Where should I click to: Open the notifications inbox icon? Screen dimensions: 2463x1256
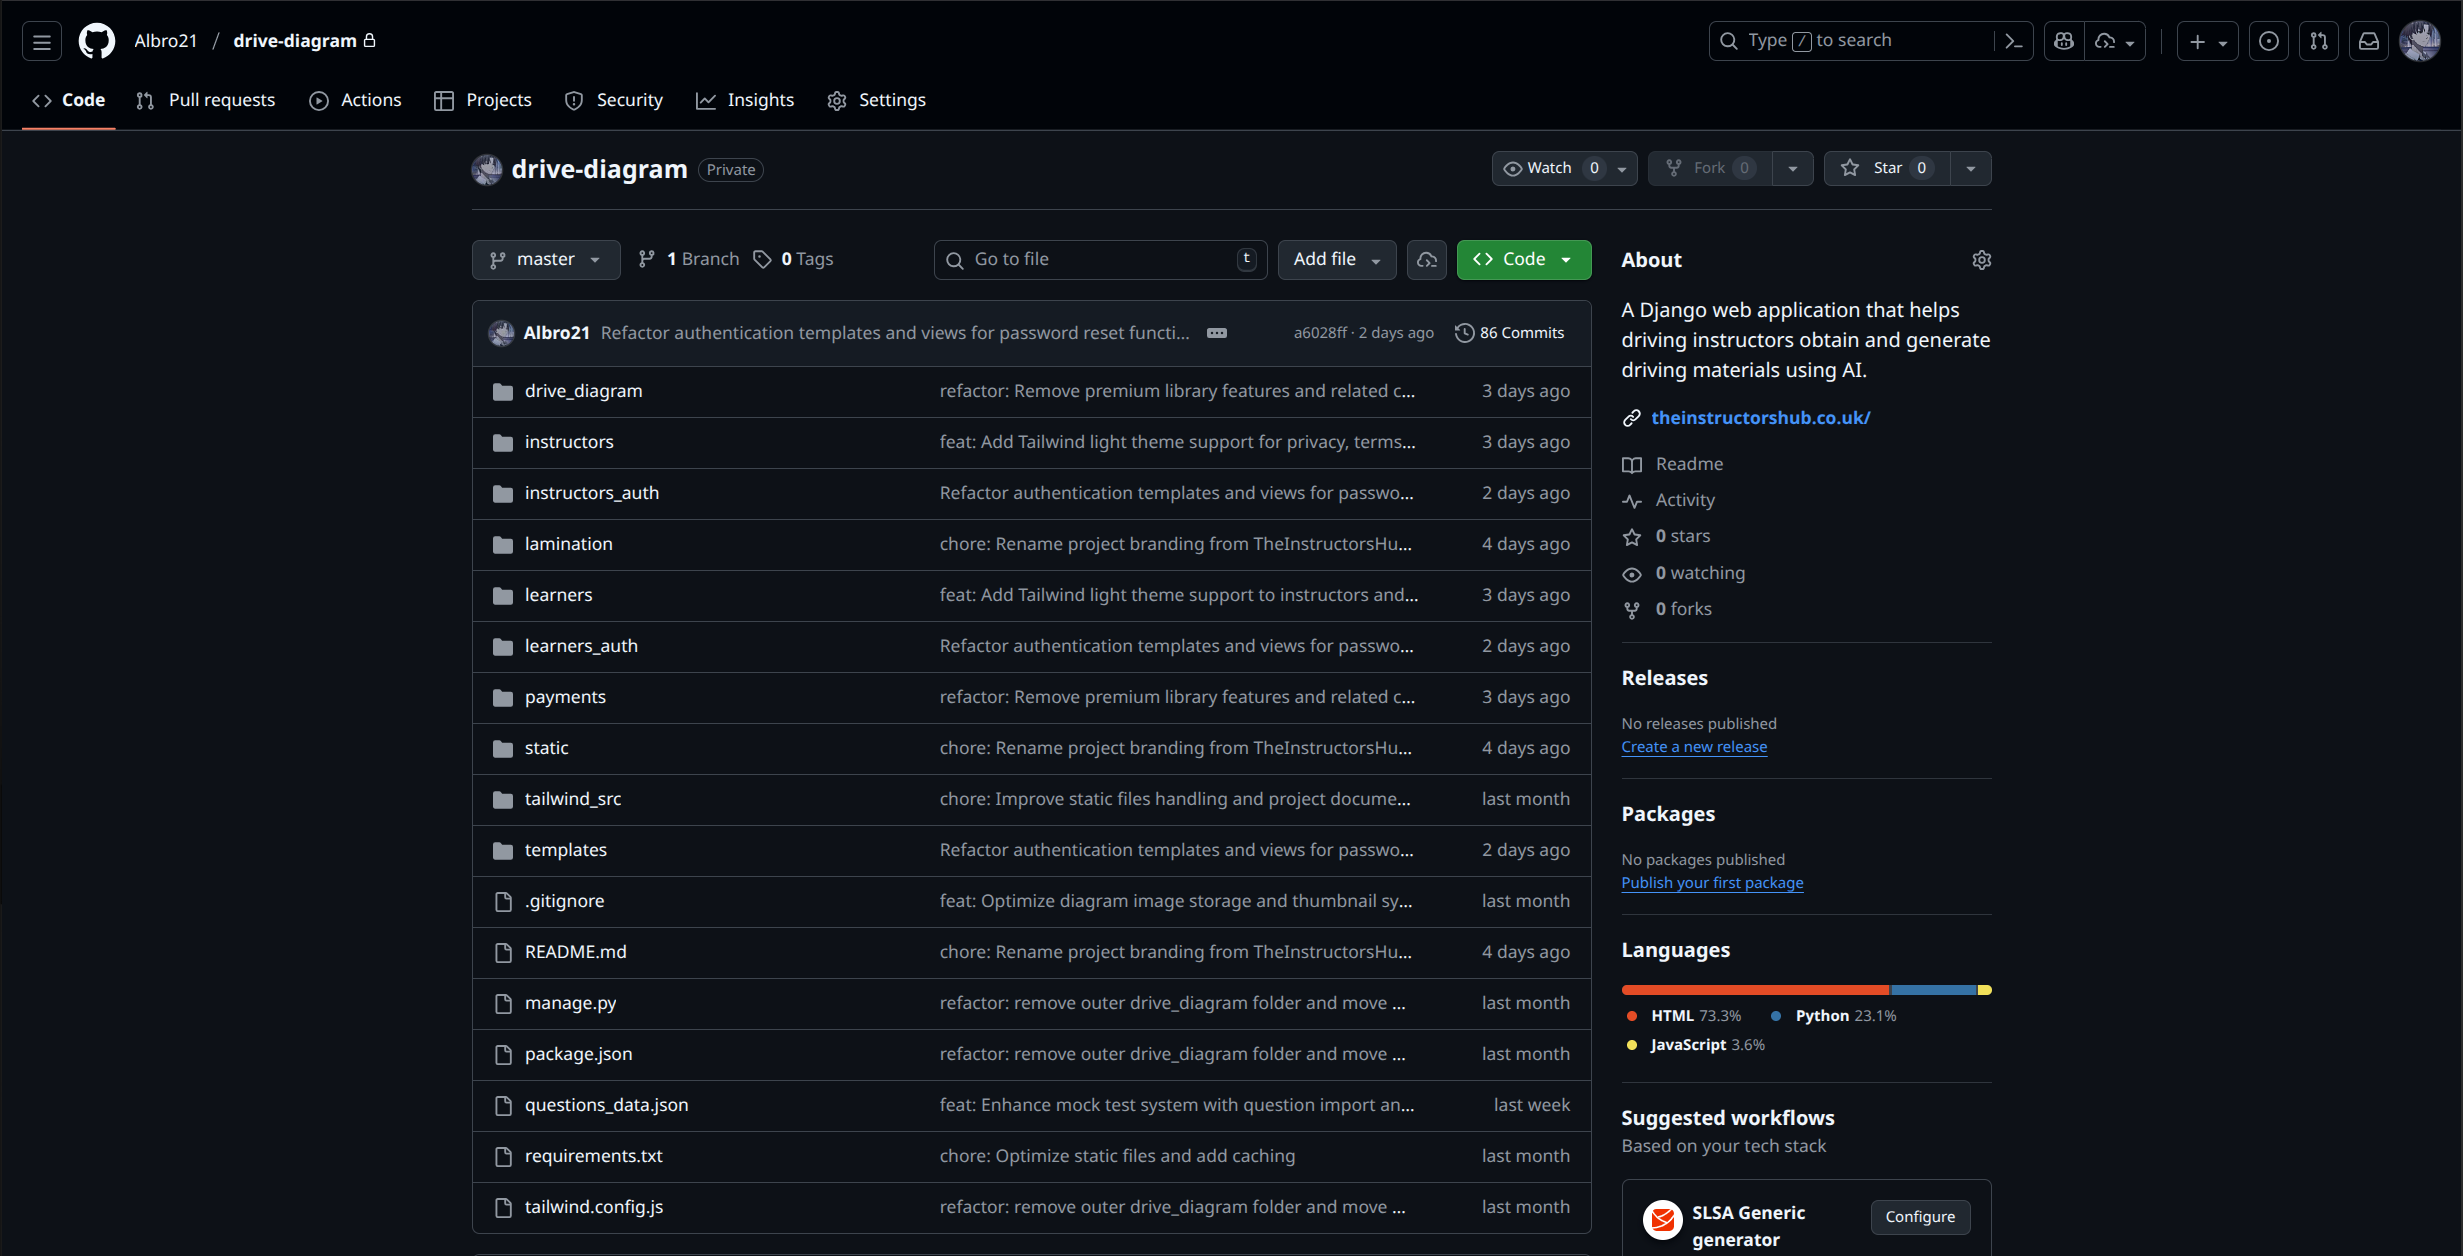(2369, 41)
